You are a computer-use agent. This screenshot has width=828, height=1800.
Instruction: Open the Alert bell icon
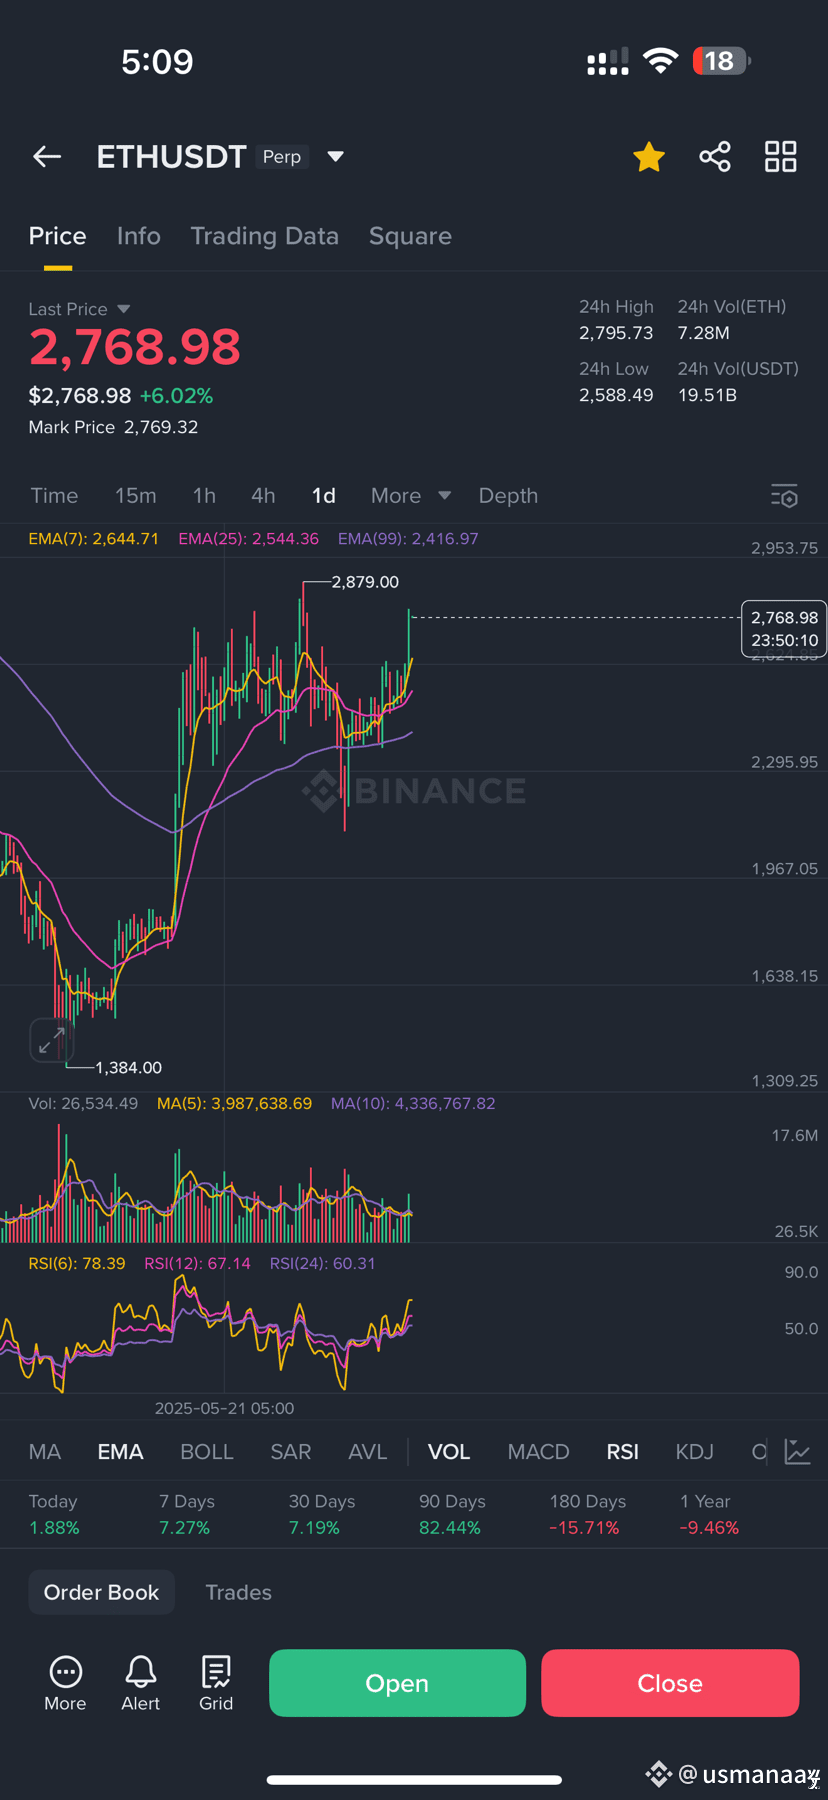(x=141, y=1683)
